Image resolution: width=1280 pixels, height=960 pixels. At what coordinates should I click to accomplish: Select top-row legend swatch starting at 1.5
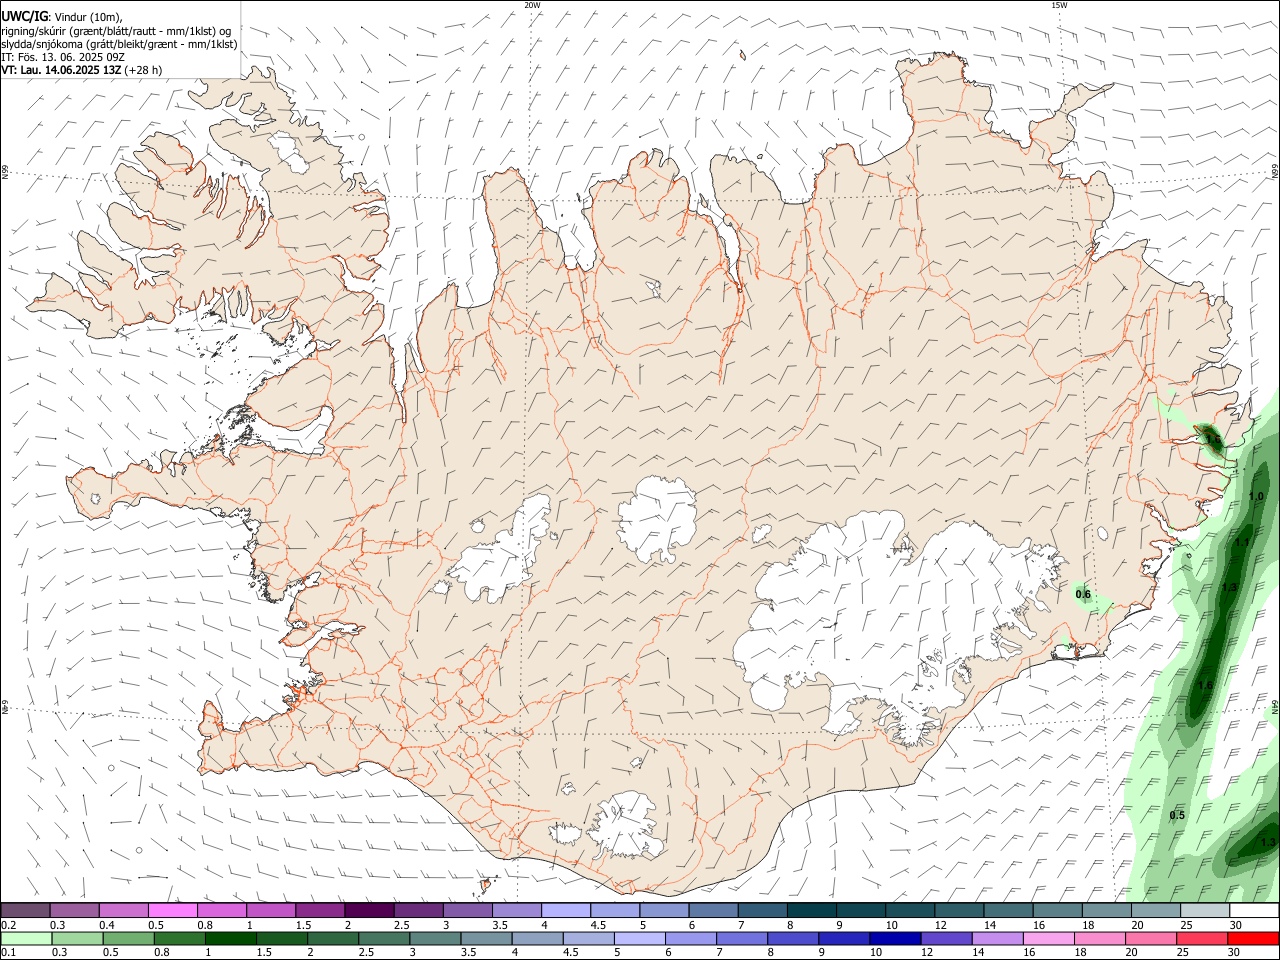pos(320,910)
